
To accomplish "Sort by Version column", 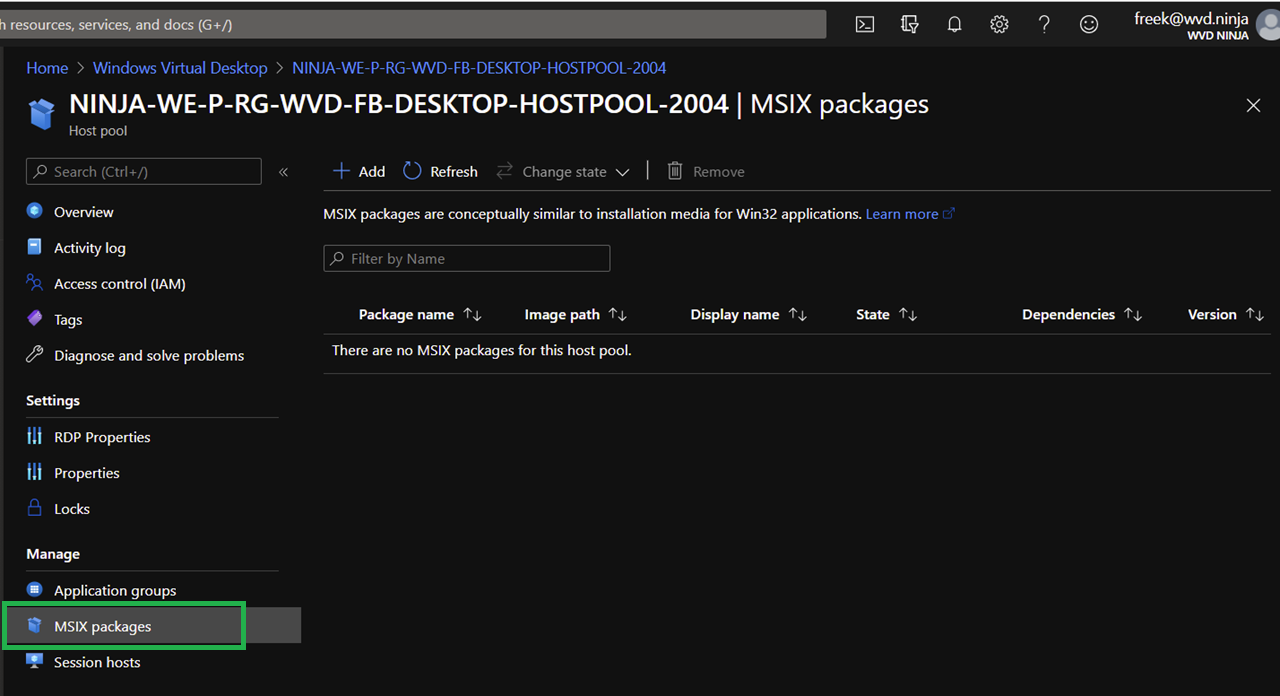I will [1226, 314].
